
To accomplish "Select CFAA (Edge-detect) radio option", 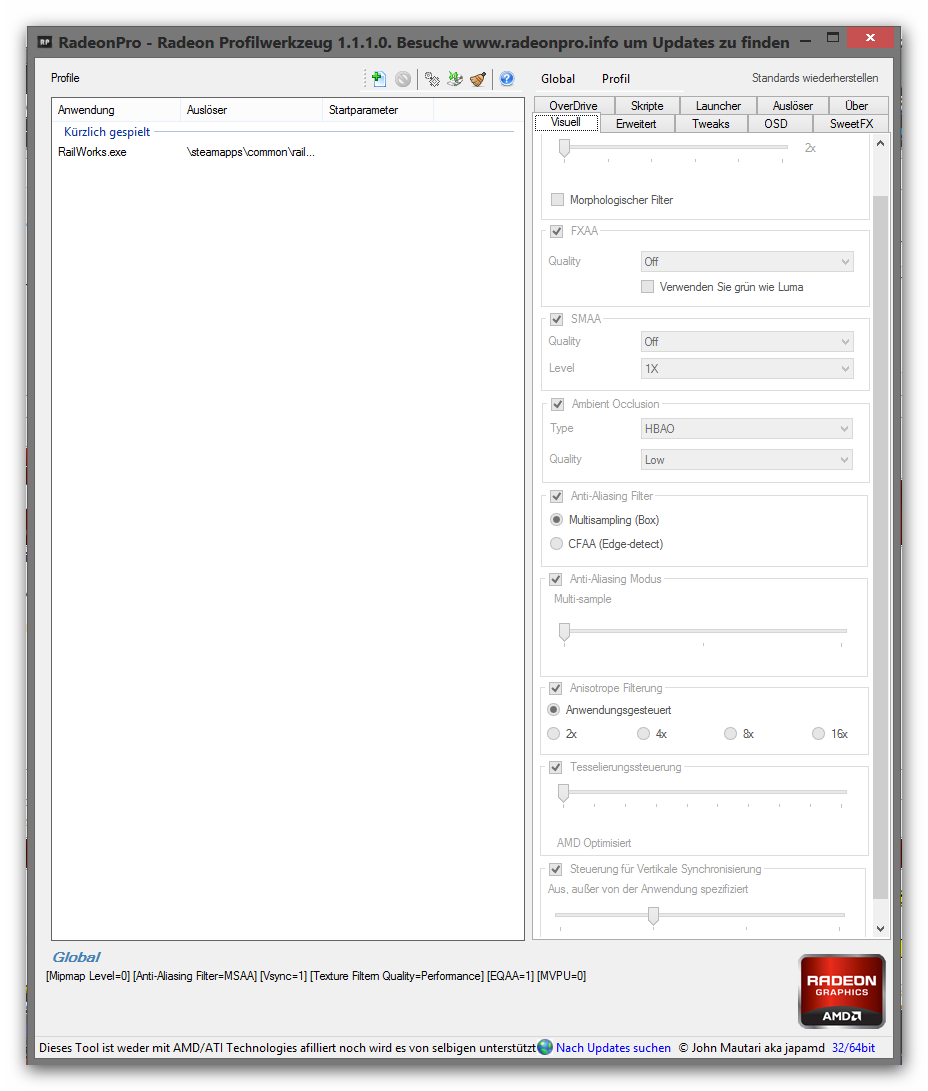I will coord(557,543).
